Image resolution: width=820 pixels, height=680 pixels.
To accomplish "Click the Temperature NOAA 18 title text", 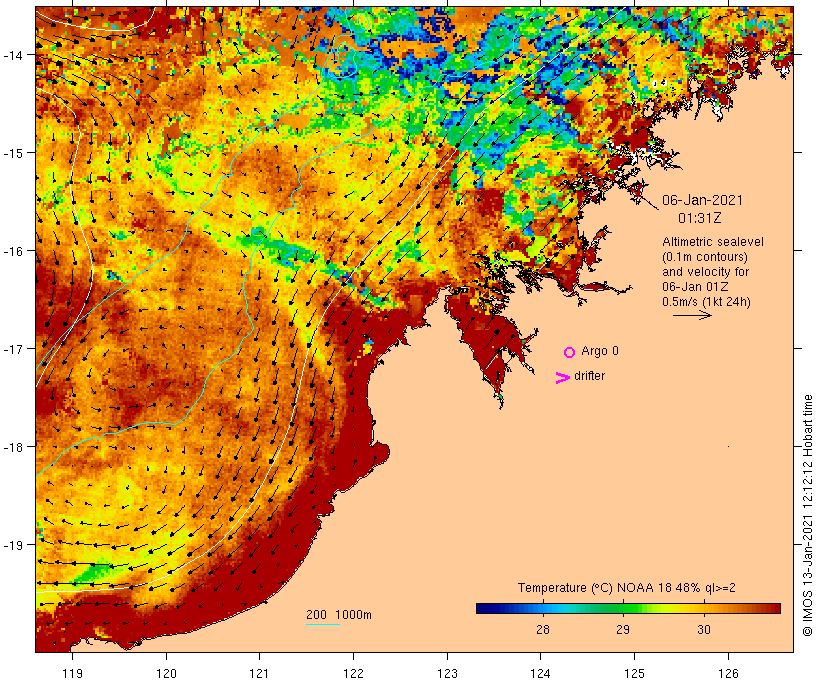I will (627, 587).
